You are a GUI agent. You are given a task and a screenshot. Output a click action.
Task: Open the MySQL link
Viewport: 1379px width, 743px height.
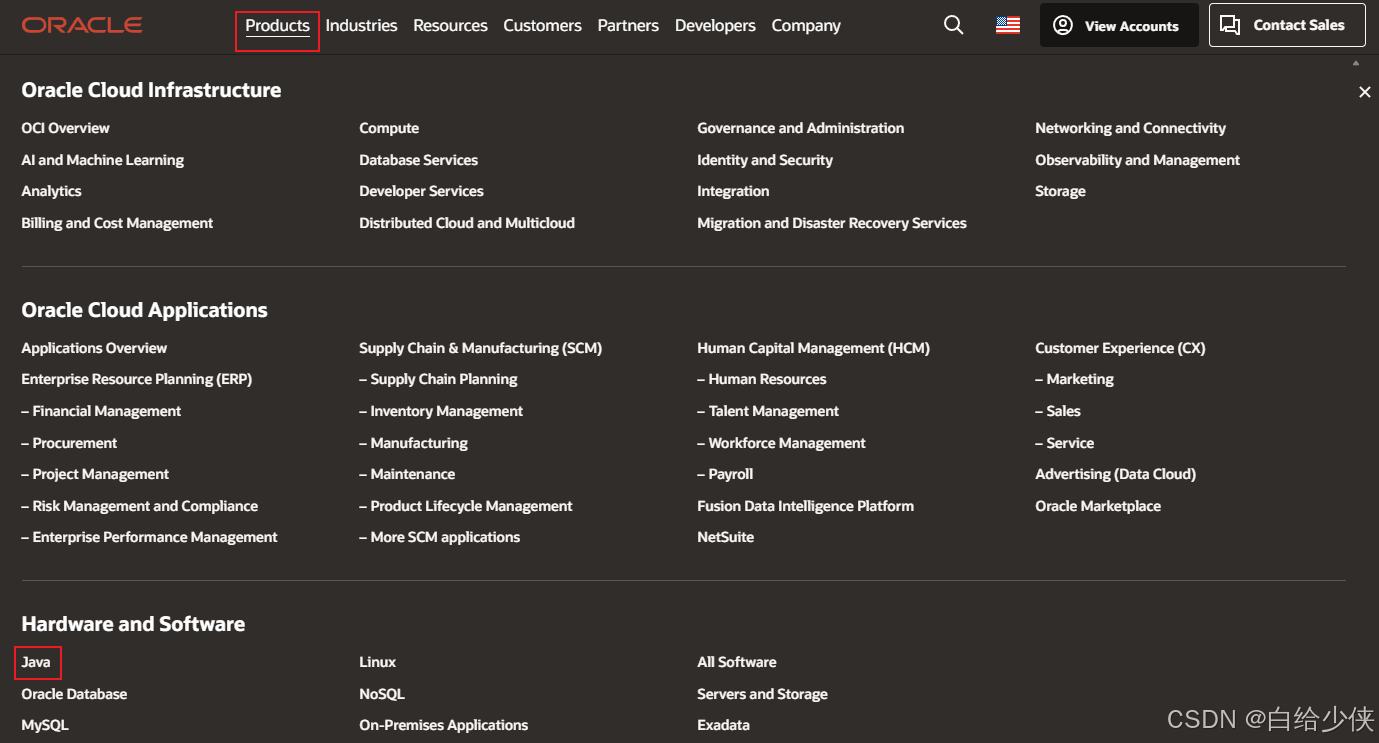click(x=45, y=725)
